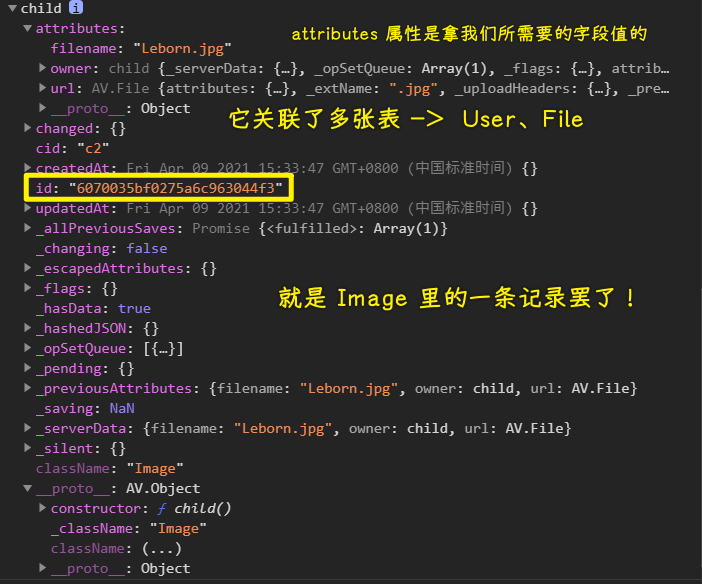Screen dimensions: 702x584
Task: Expand the constructor child() function
Action: (x=43, y=507)
